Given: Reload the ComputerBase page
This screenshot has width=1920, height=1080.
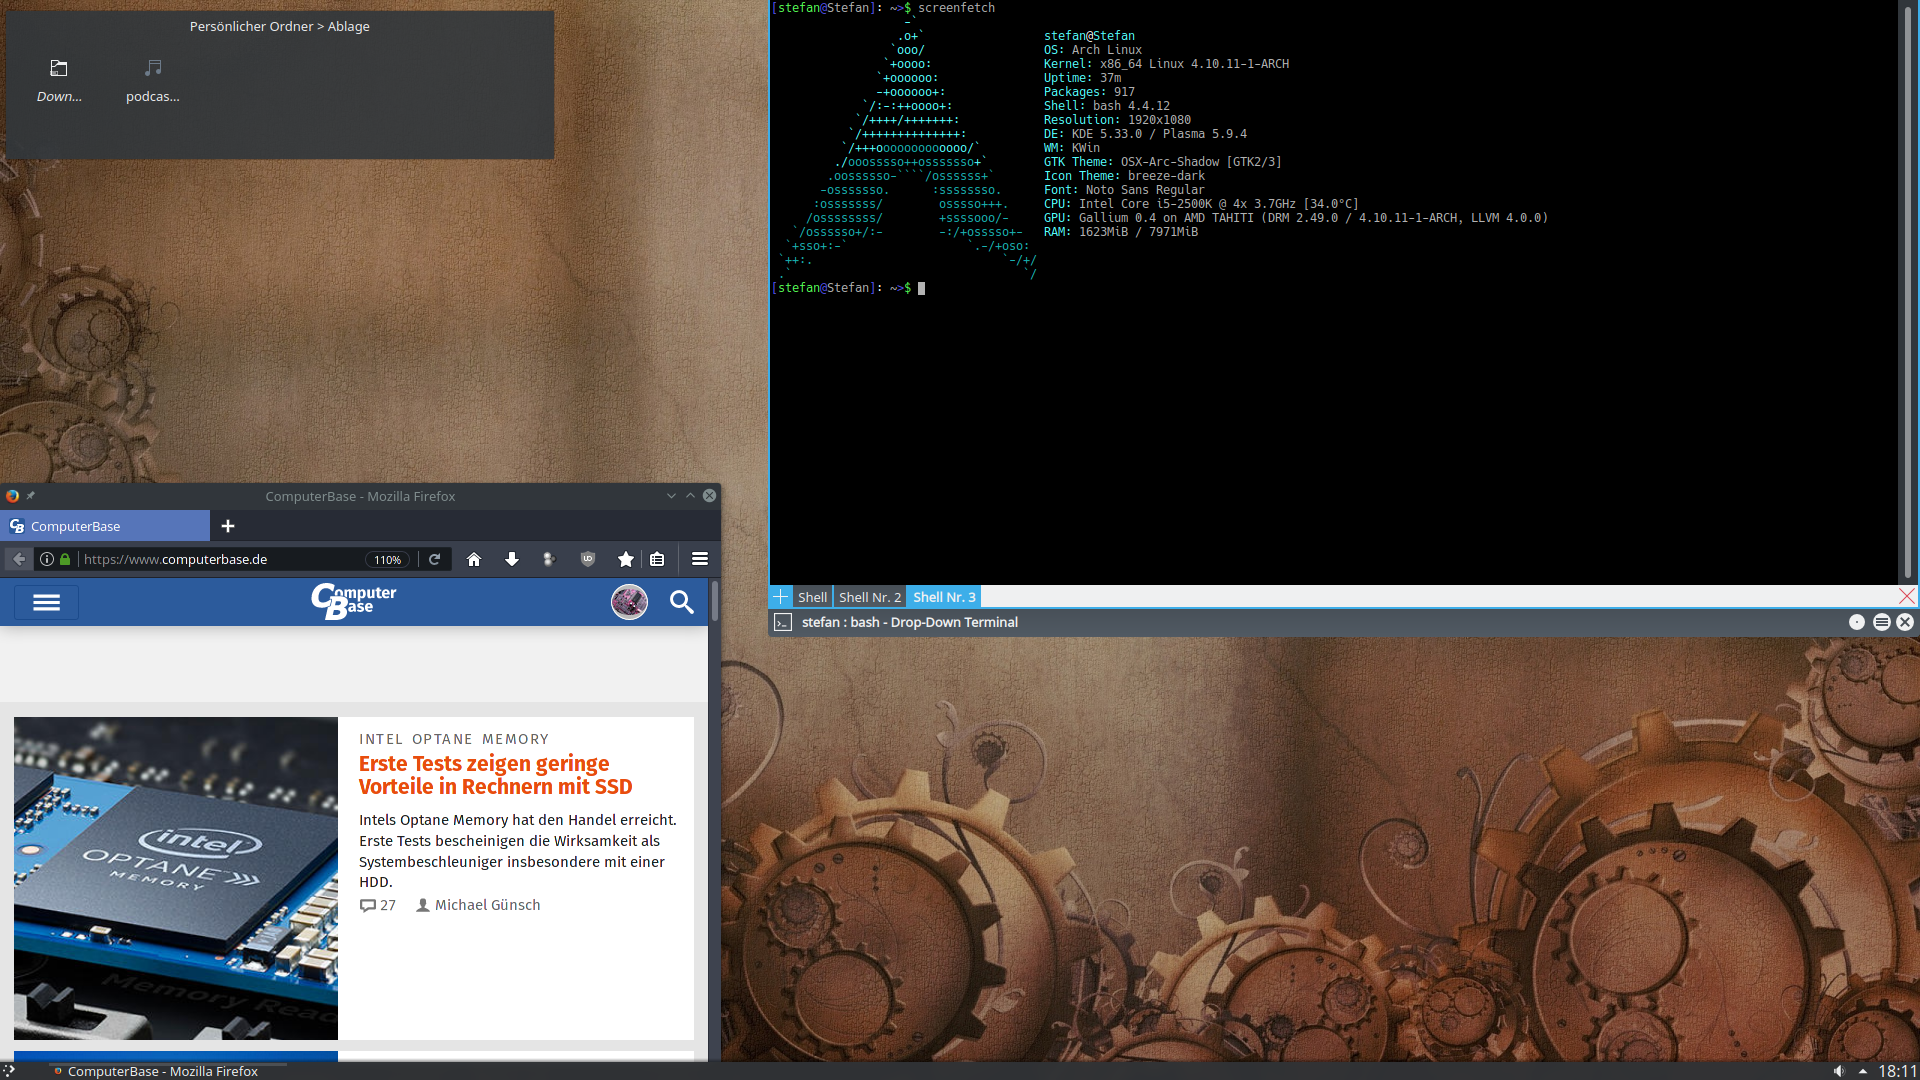Looking at the screenshot, I should (435, 559).
